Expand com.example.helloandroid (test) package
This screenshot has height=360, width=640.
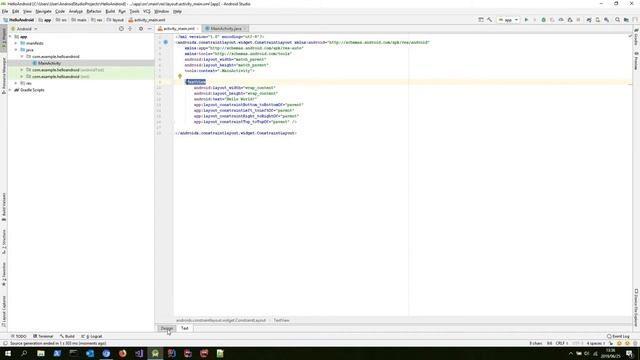[22, 76]
